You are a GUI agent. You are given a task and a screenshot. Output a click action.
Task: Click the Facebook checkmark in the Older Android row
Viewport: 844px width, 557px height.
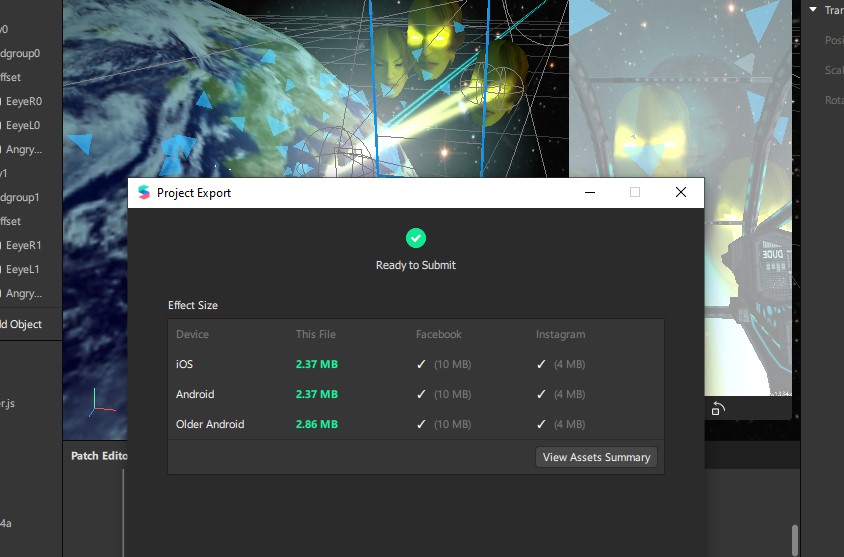(x=421, y=425)
